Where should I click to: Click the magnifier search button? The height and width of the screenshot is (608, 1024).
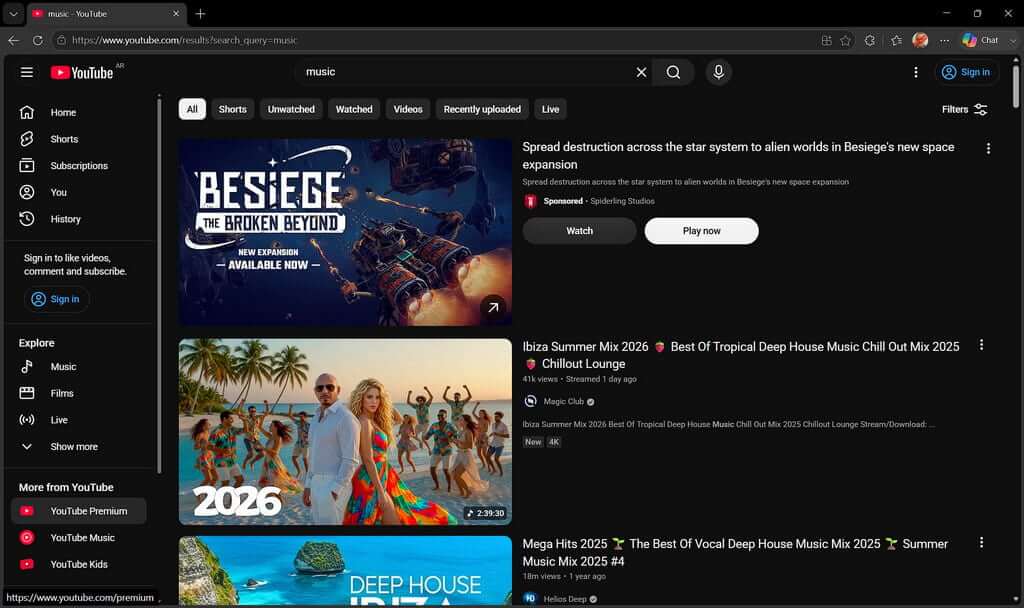coord(673,72)
